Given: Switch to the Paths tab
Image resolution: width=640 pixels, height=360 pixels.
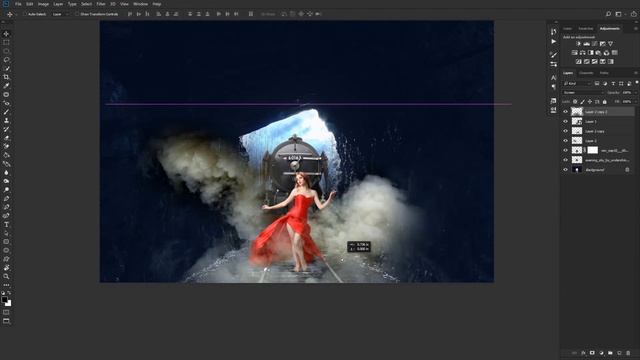Looking at the screenshot, I should pos(604,73).
